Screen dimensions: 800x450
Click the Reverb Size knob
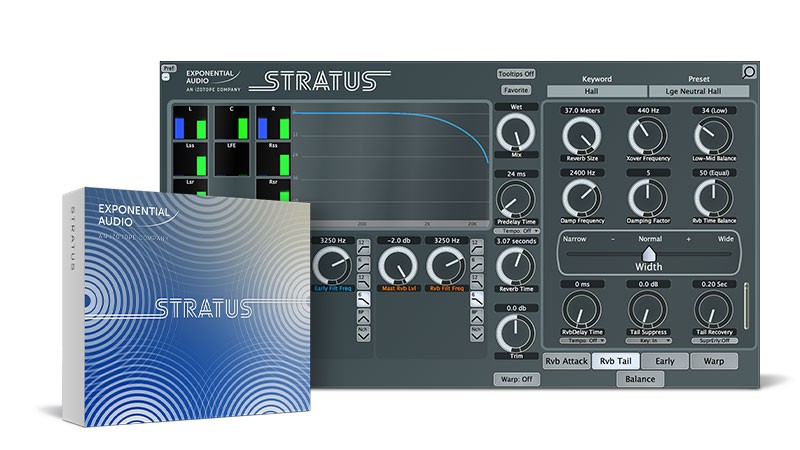[x=582, y=136]
